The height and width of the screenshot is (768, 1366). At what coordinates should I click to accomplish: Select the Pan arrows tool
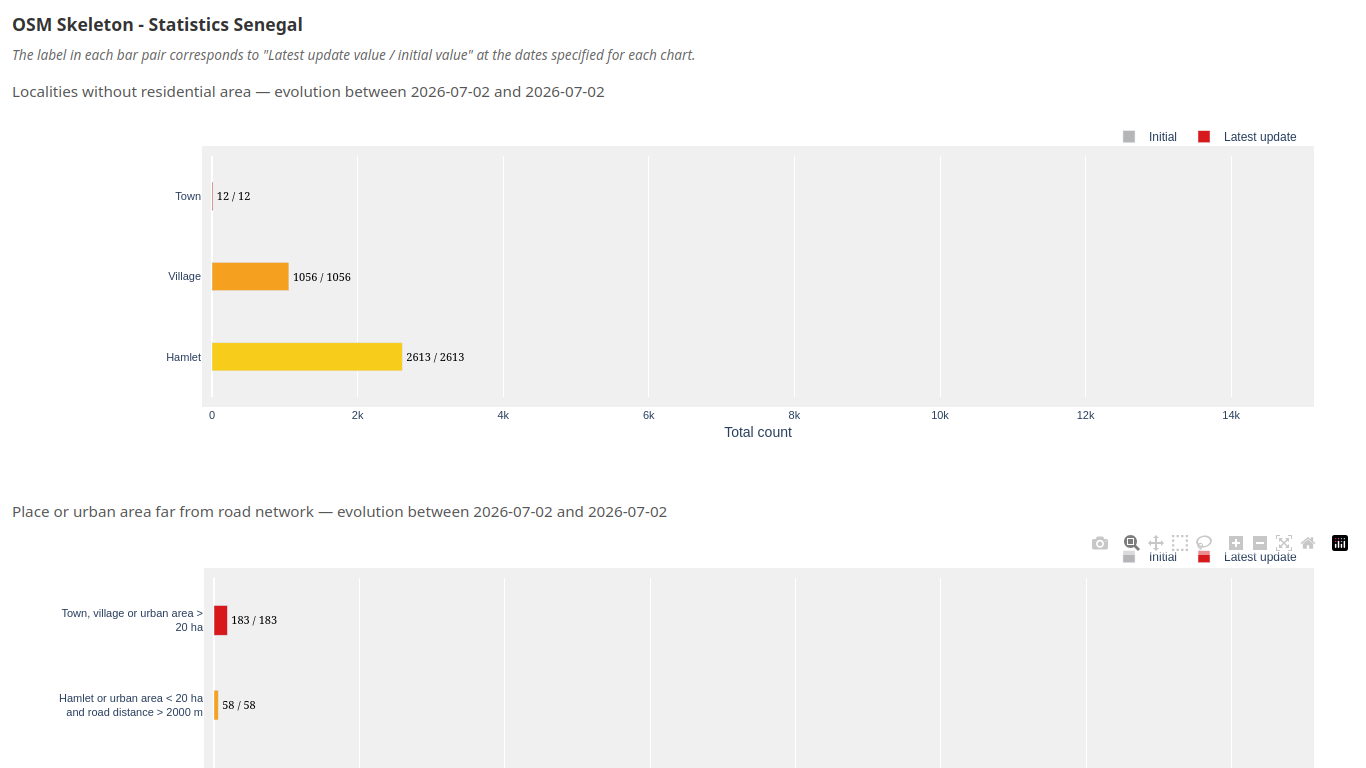(x=1156, y=543)
